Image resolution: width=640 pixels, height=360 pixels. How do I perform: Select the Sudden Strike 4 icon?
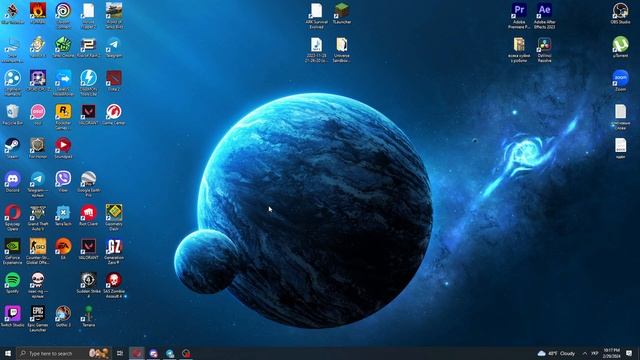pos(89,285)
